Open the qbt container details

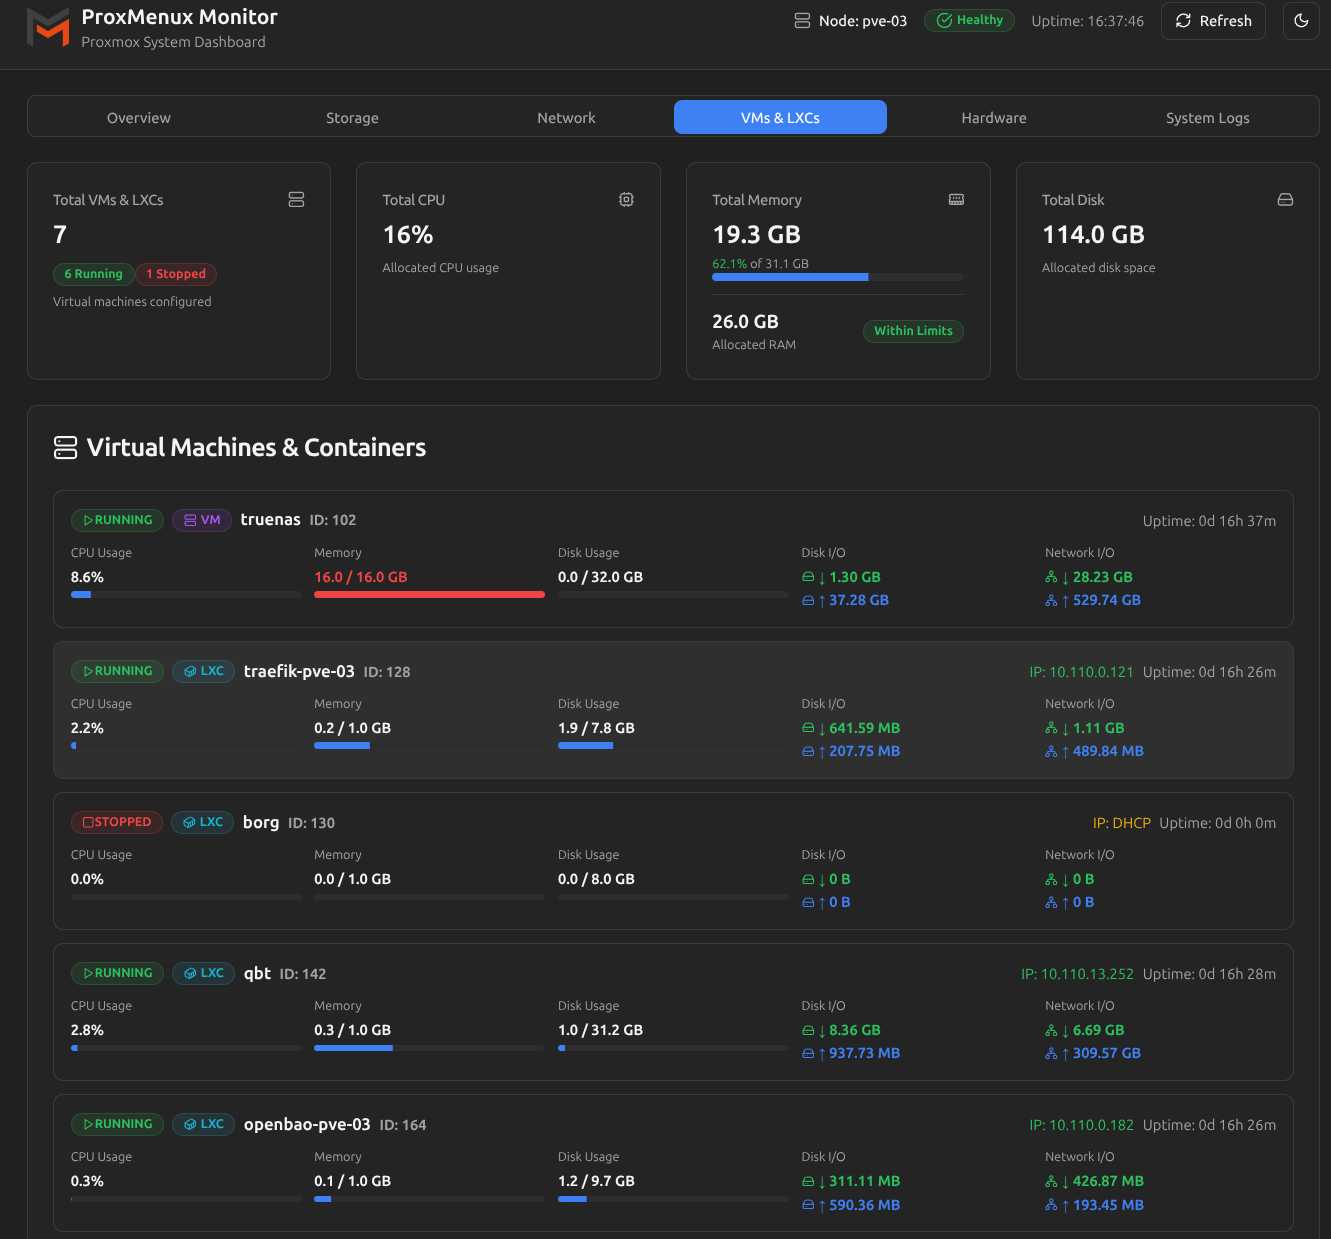click(x=672, y=974)
